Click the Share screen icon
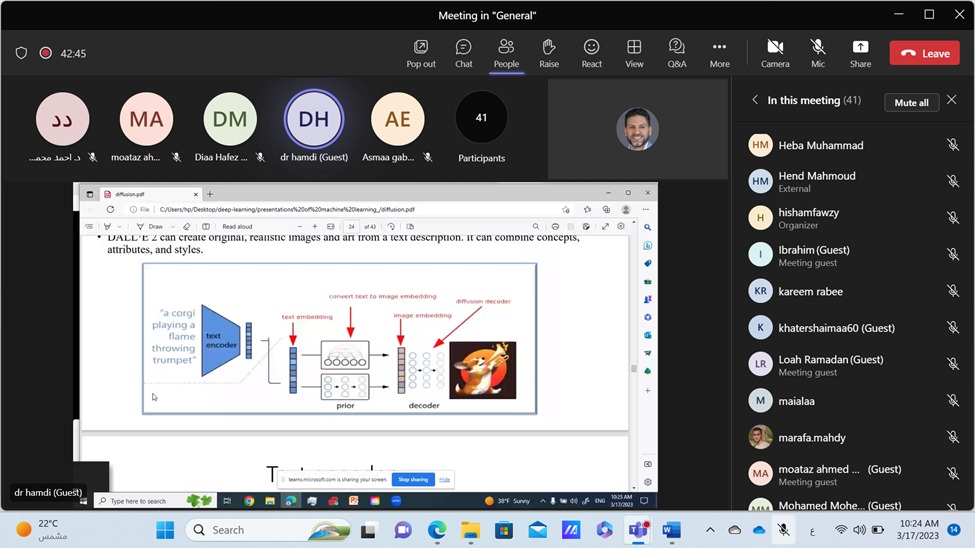This screenshot has width=975, height=548. [860, 53]
